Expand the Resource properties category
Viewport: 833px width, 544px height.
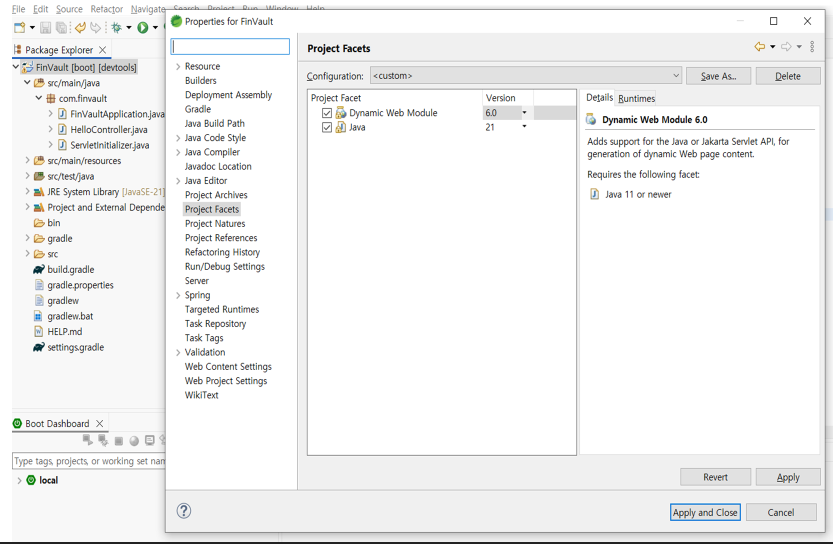coord(178,66)
